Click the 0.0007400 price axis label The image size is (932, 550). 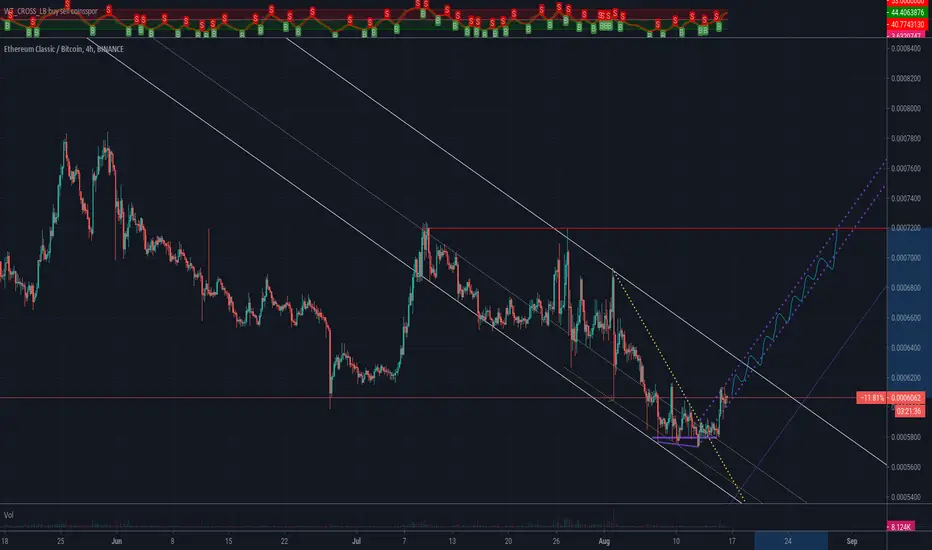(x=906, y=198)
